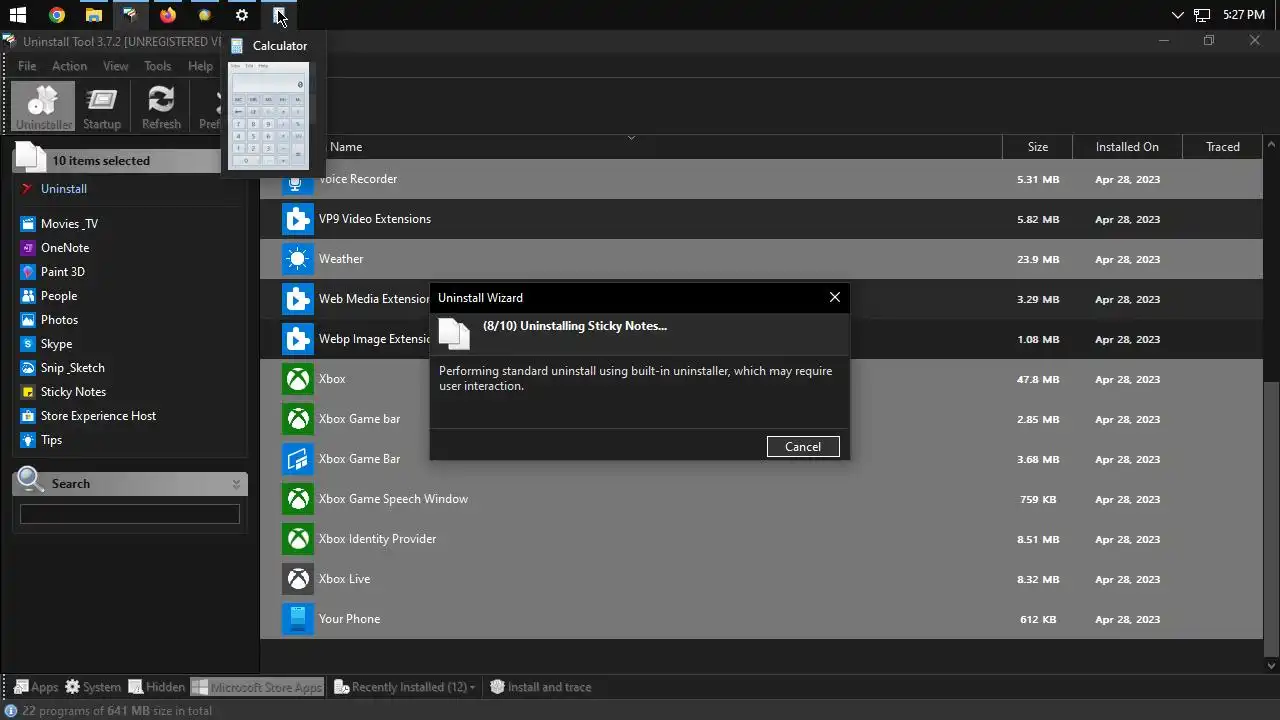Cancel the Uninstall Wizard

tap(803, 447)
